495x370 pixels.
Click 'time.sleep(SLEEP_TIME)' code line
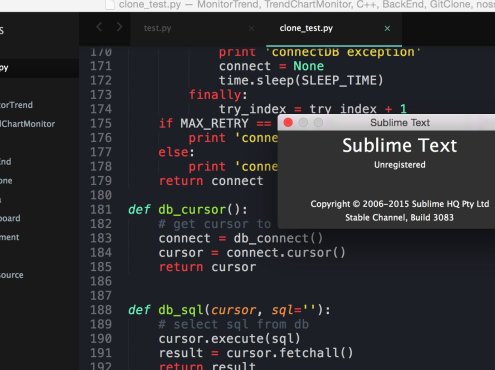click(x=301, y=81)
